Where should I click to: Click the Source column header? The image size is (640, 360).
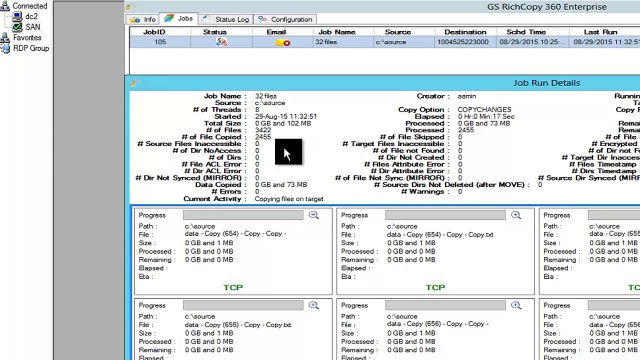(404, 32)
